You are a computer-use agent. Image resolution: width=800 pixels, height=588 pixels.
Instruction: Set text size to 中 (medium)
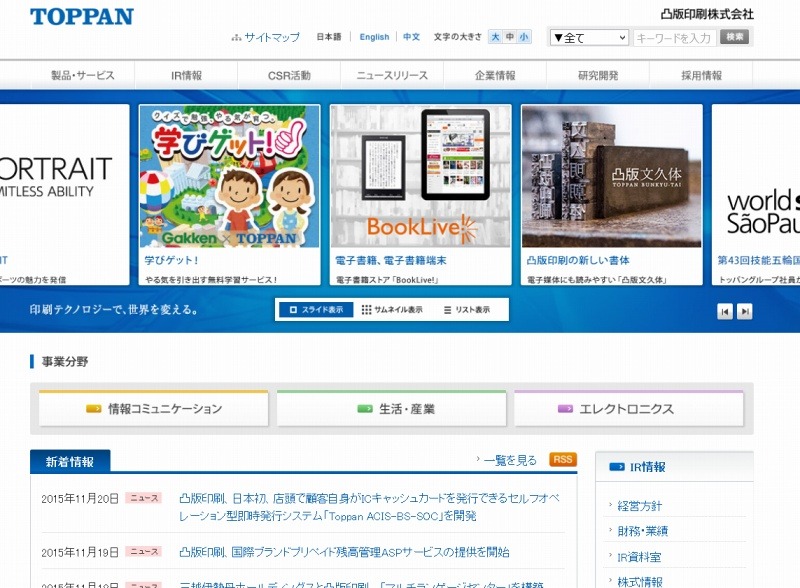[510, 37]
